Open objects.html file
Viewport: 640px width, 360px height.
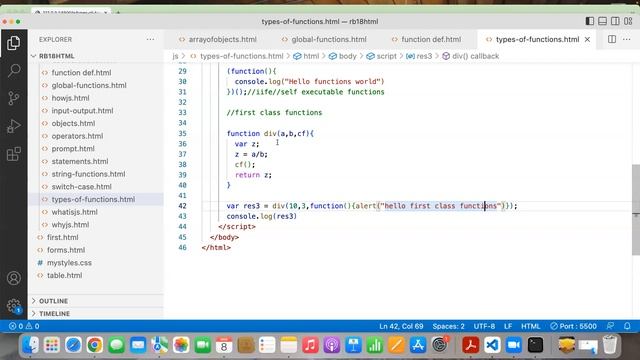(x=73, y=123)
